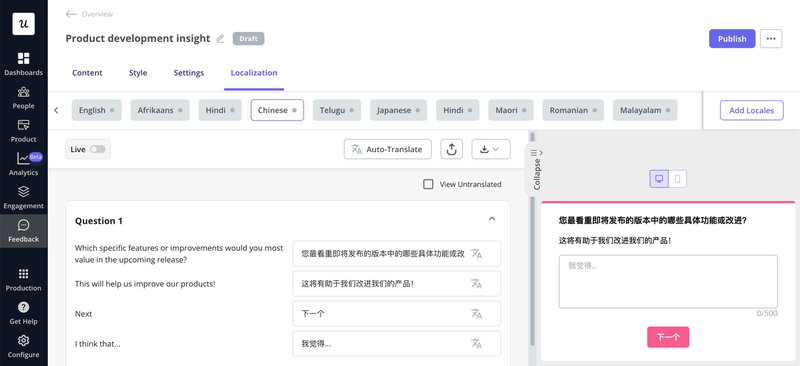Select the Maori locale

[511, 110]
